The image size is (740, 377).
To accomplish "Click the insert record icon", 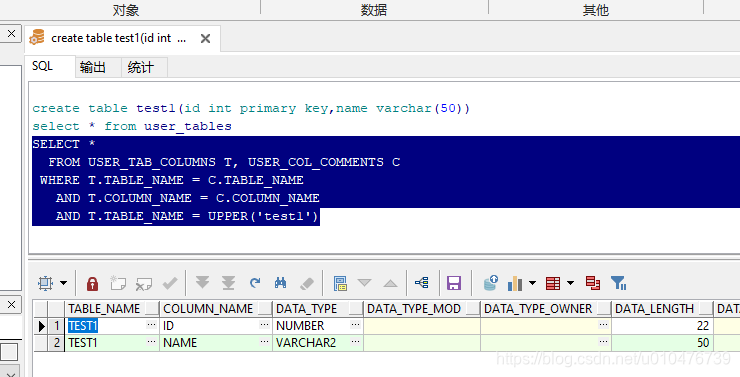I will [118, 283].
